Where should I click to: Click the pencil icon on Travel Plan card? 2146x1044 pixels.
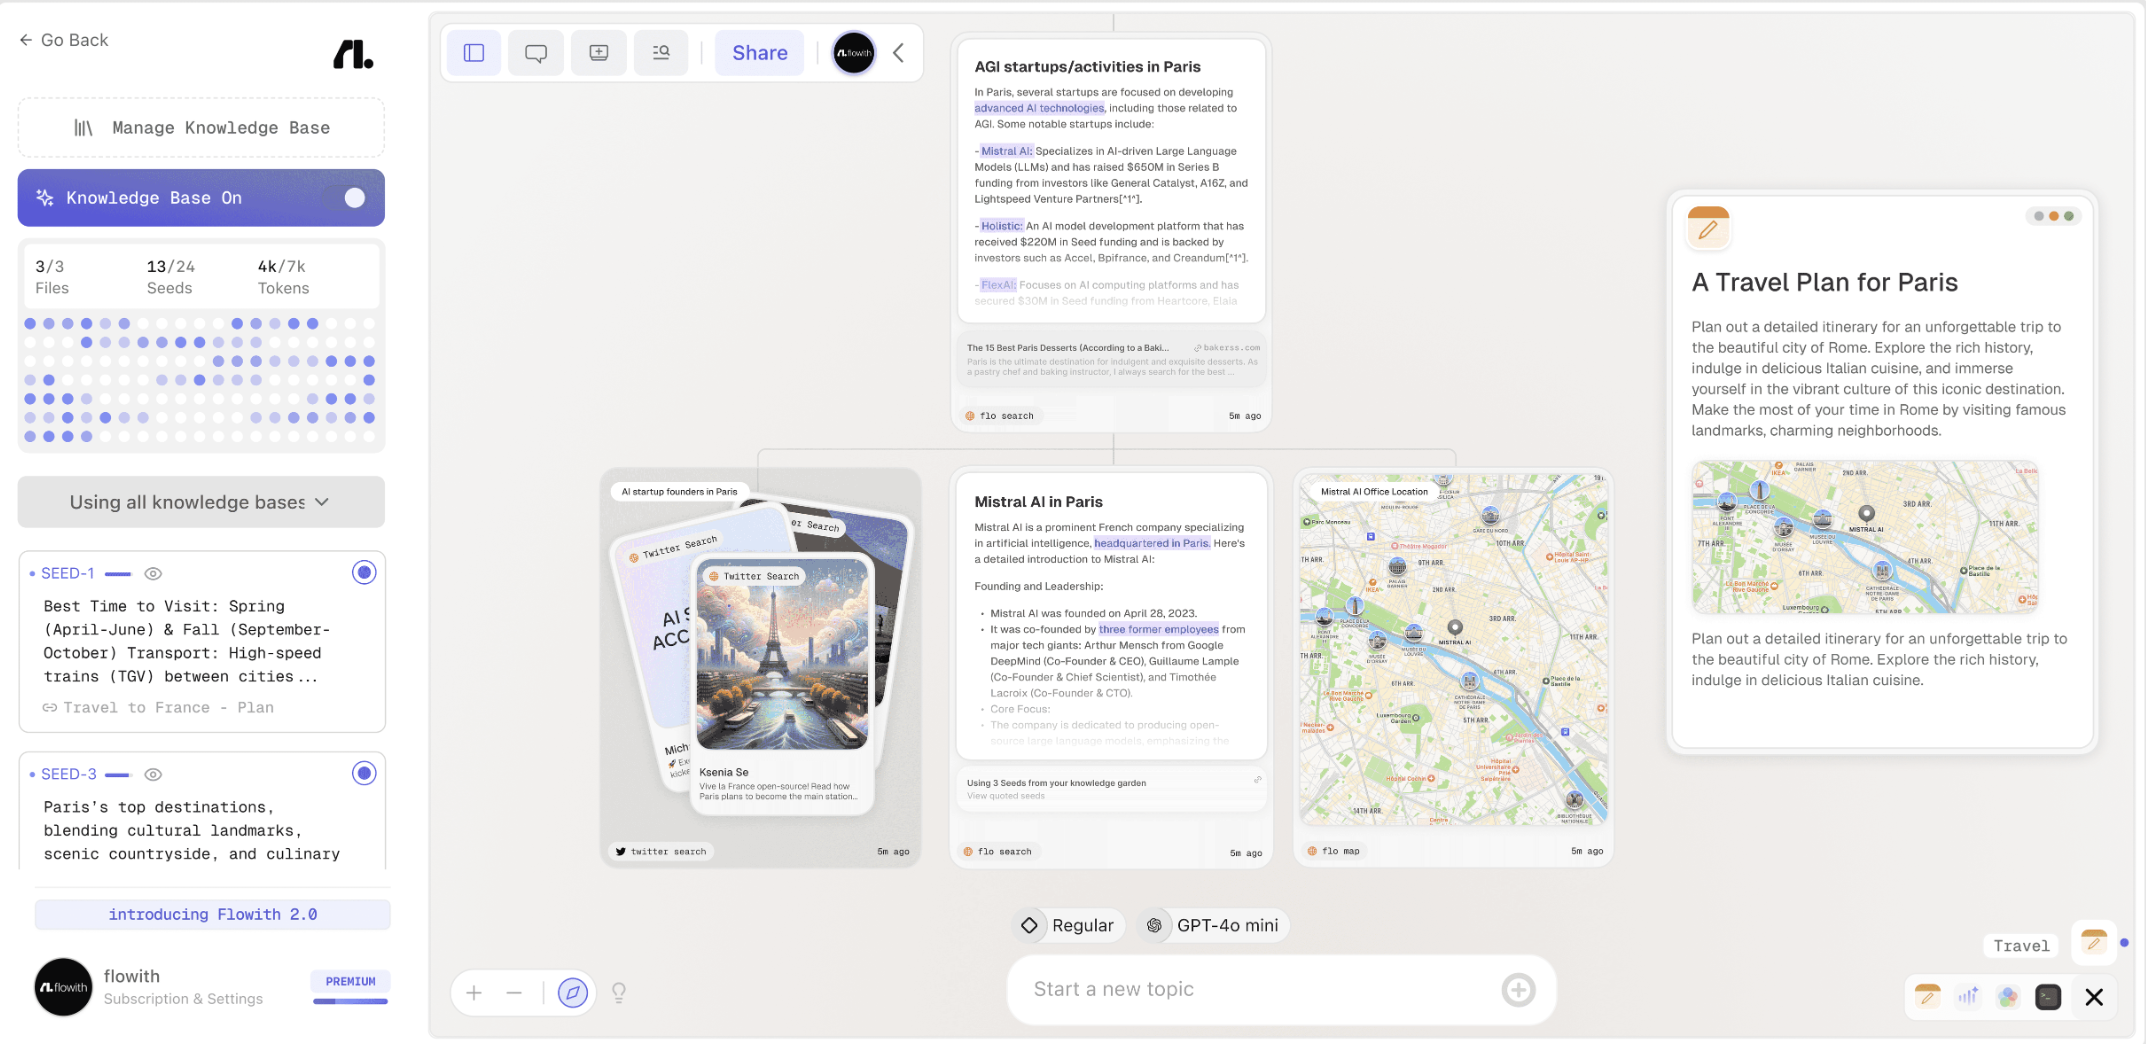1708,228
